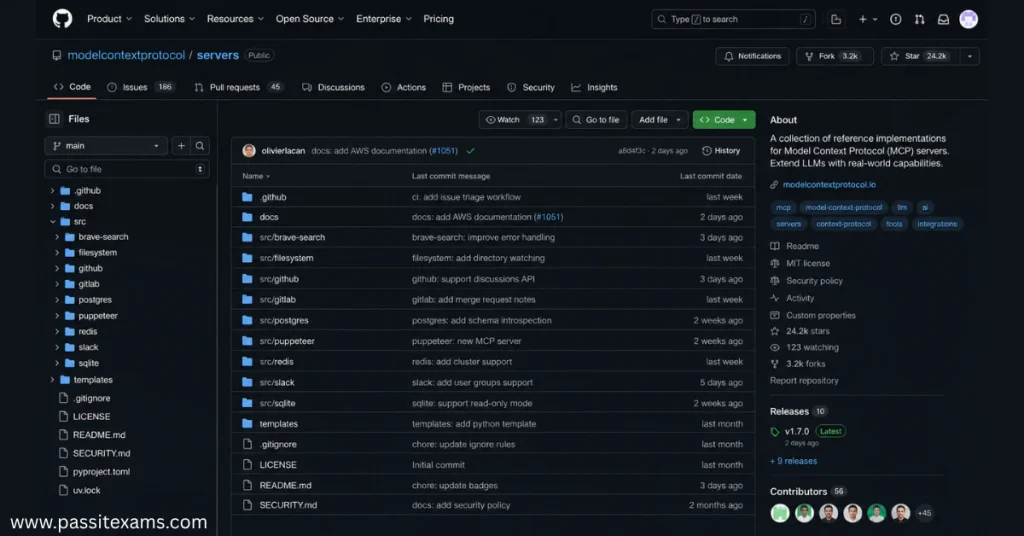Click the docs folder icon in file table
The height and width of the screenshot is (536, 1024).
[x=247, y=217]
